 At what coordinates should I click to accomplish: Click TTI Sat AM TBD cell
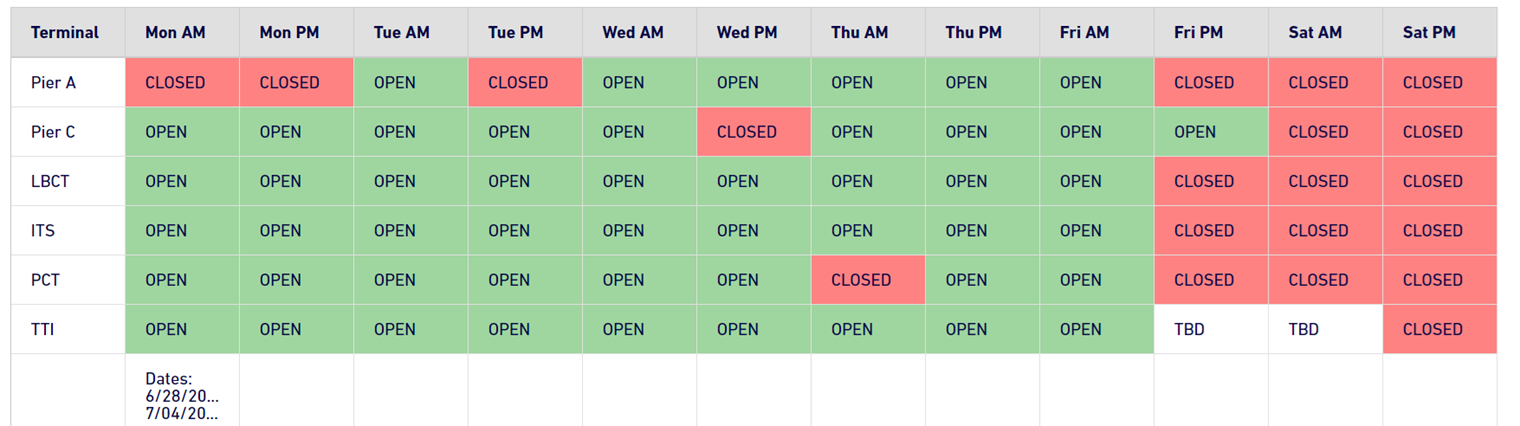[x=1325, y=329]
